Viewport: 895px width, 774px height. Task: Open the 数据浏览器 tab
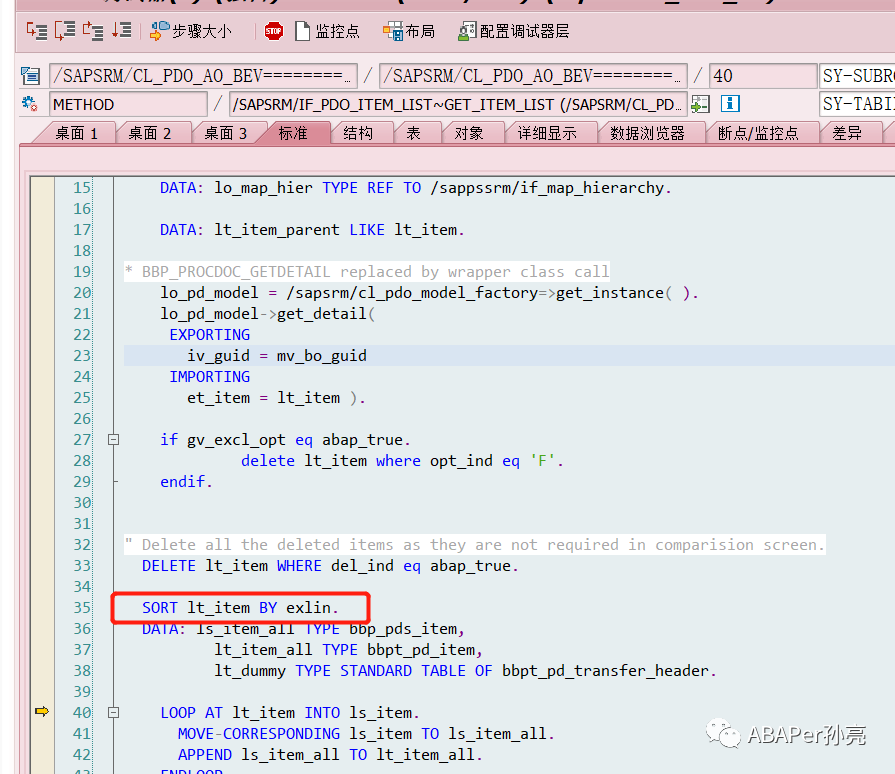coord(647,134)
